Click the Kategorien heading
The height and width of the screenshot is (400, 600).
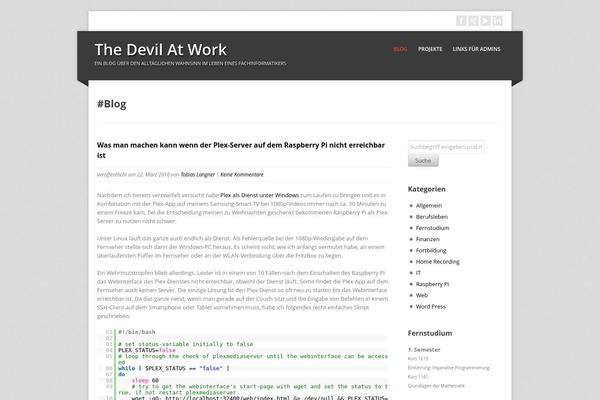pyautogui.click(x=427, y=189)
